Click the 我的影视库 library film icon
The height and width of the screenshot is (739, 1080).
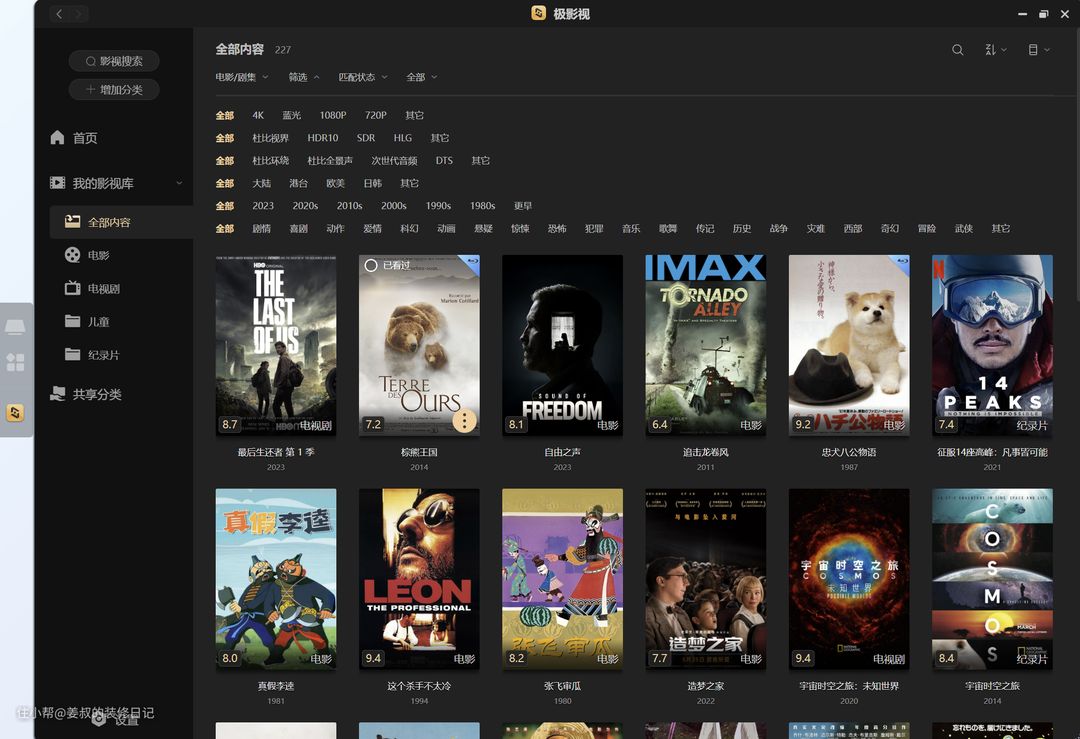pos(57,183)
